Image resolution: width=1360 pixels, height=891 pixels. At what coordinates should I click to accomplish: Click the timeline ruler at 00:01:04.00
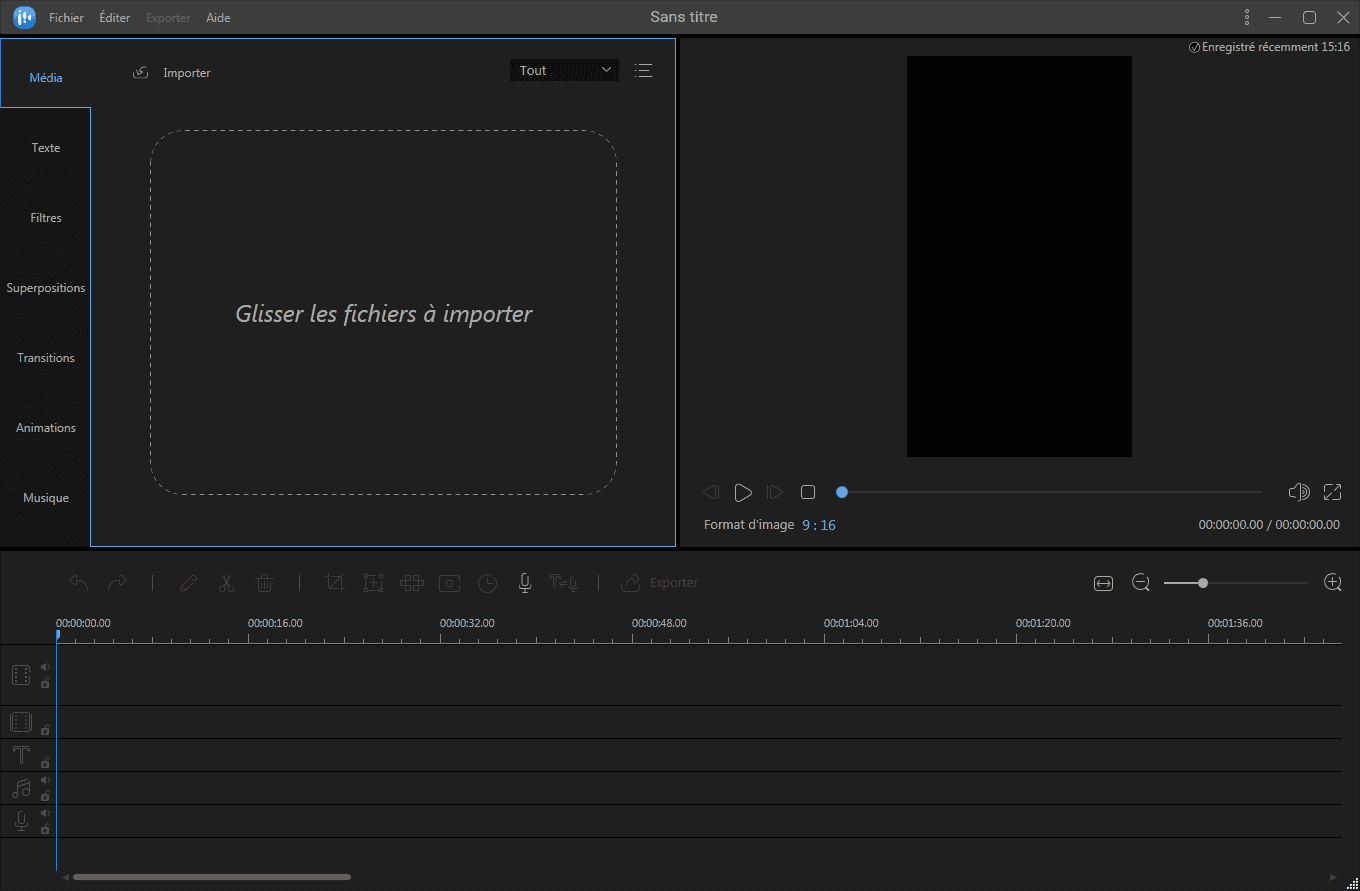point(851,623)
